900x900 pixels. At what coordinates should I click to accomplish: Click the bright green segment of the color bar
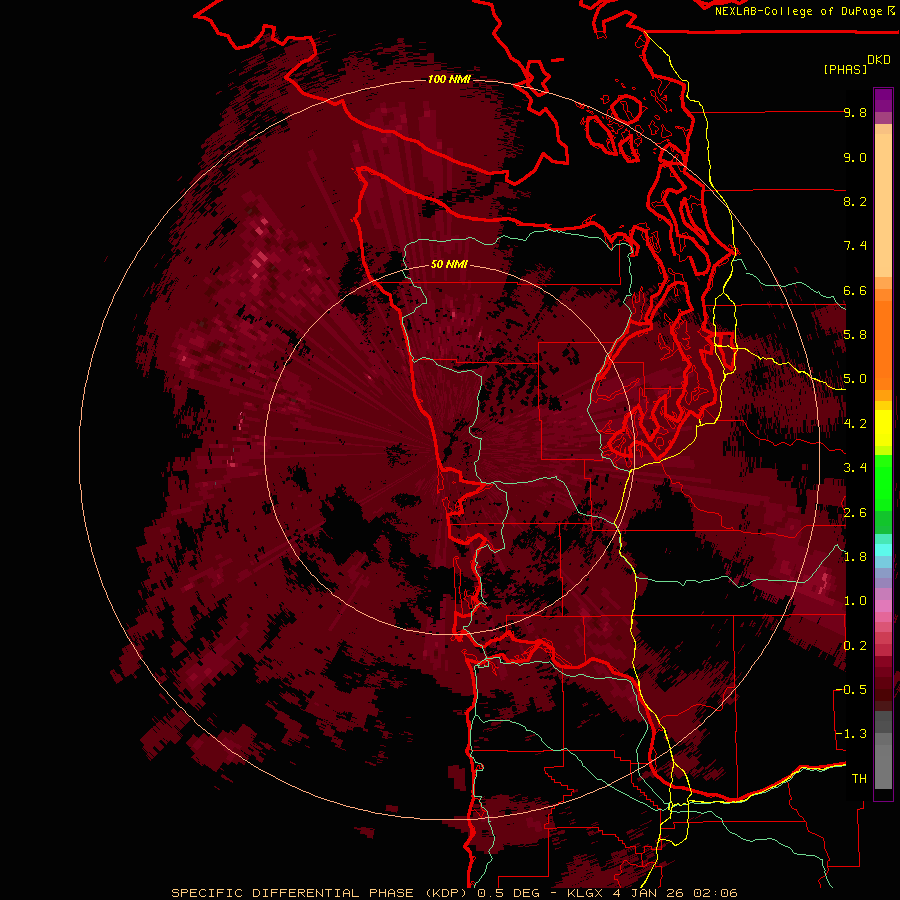(x=883, y=482)
